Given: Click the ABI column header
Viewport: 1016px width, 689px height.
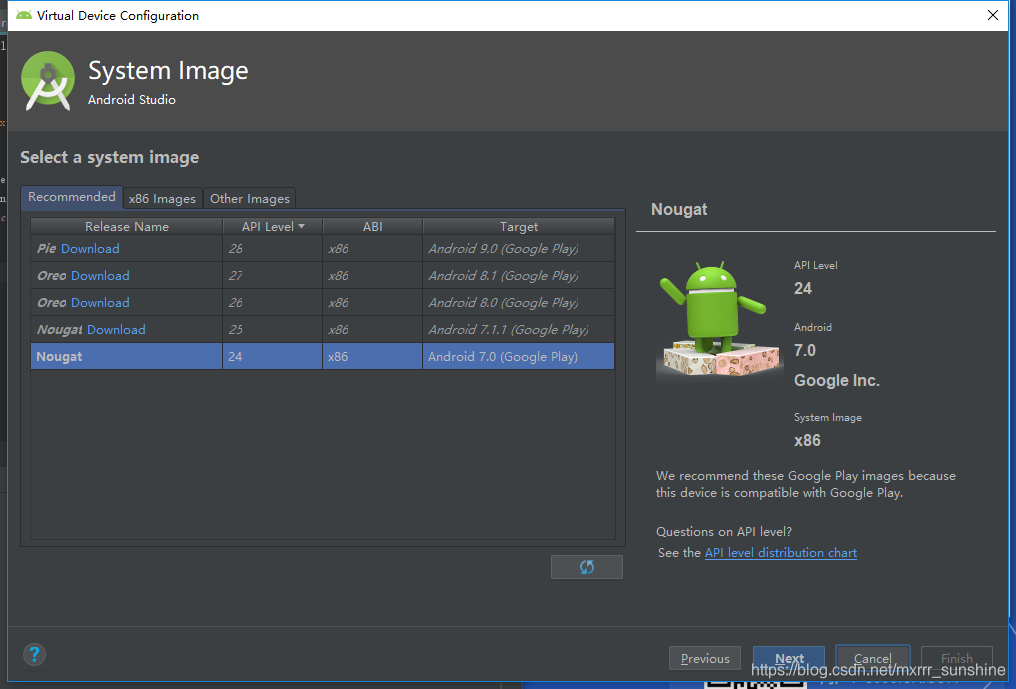Looking at the screenshot, I should [x=373, y=226].
